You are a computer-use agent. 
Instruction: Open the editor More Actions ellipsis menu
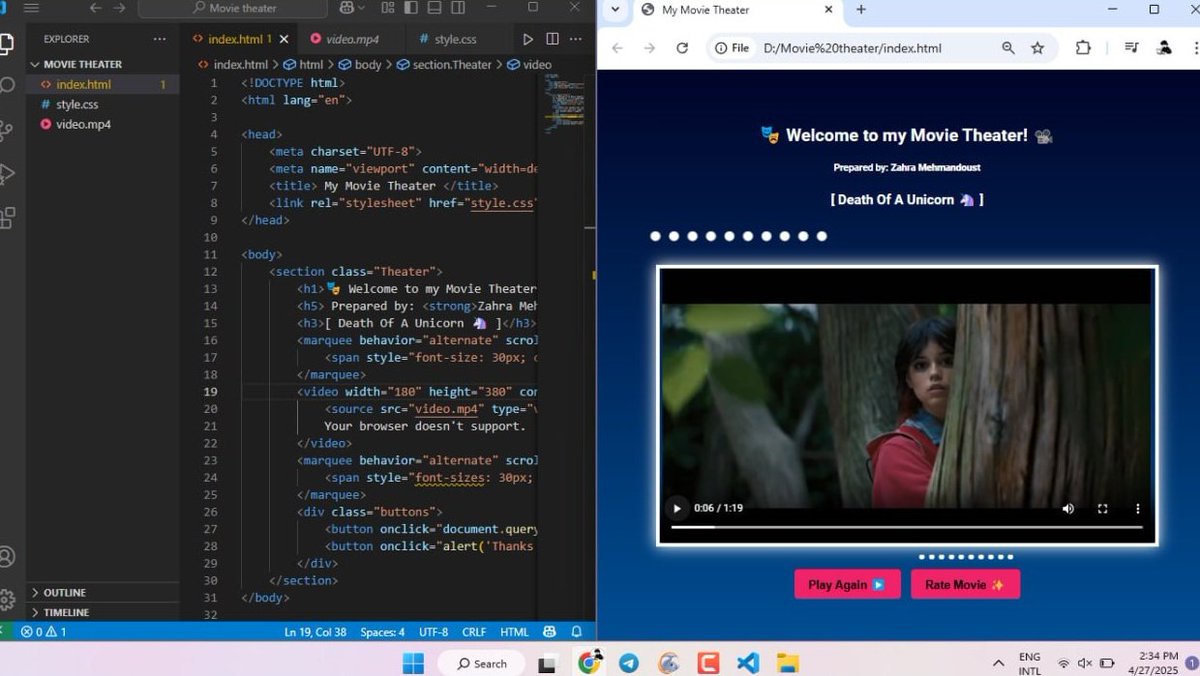(x=578, y=39)
